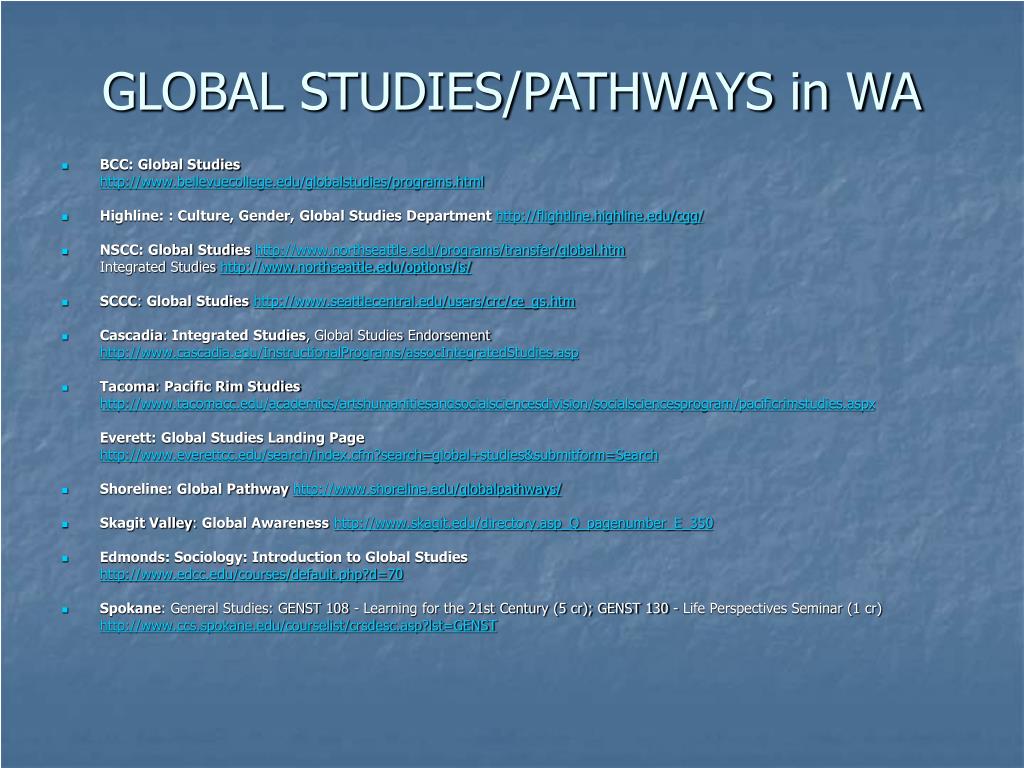Open the seattlecentral.edu ce_gs.htm link
The height and width of the screenshot is (768, 1024).
coord(414,302)
